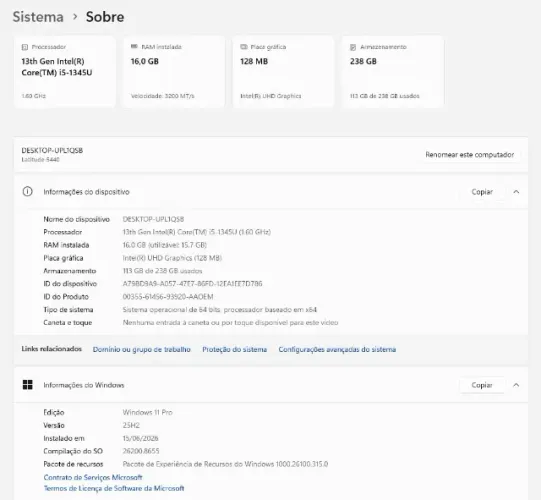Click the Armazenamento card icon

pyautogui.click(x=353, y=47)
